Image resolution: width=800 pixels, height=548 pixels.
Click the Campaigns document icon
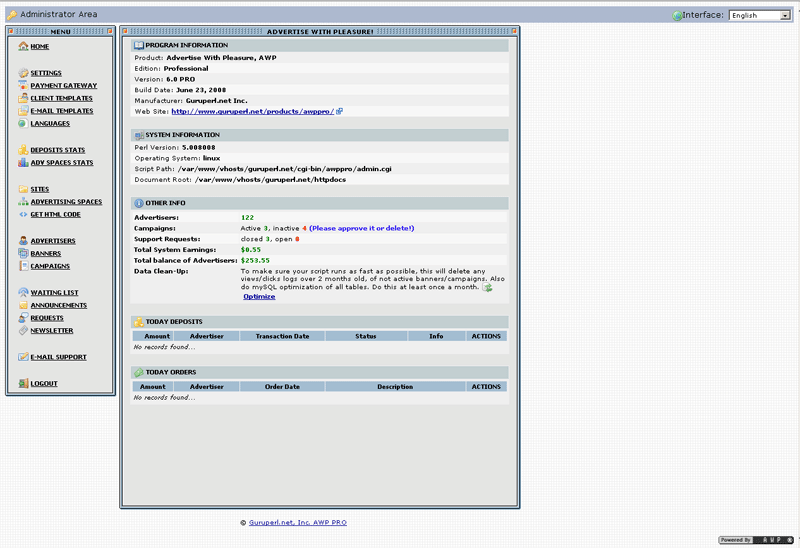point(23,266)
